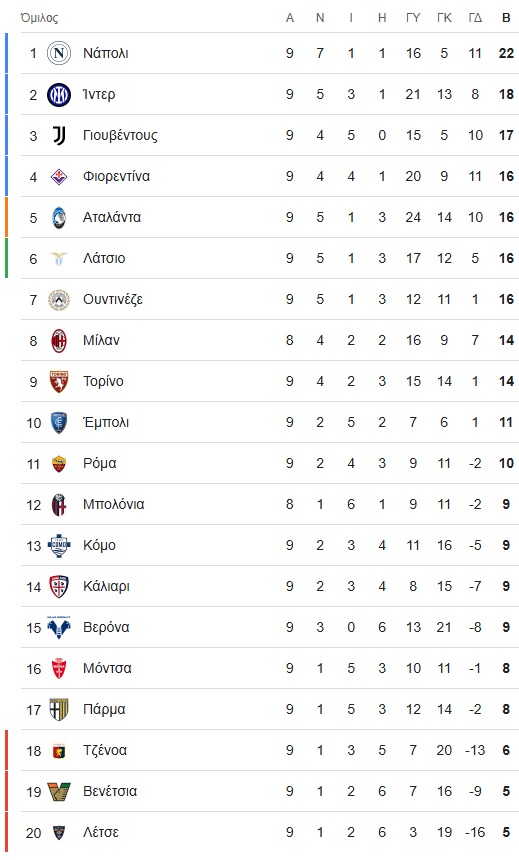Viewport: 519px width, 860px height.
Task: Click the ΓΔ goal difference header
Action: coord(475,18)
